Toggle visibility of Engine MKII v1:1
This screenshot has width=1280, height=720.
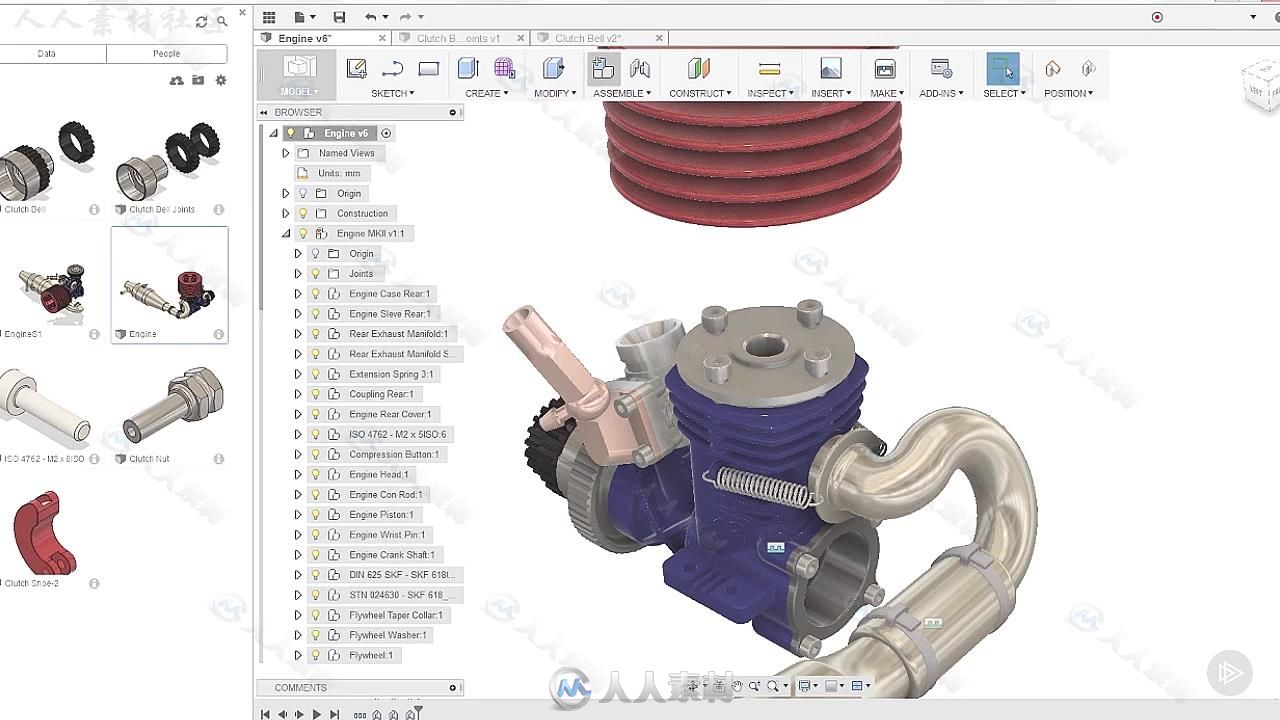(x=303, y=233)
